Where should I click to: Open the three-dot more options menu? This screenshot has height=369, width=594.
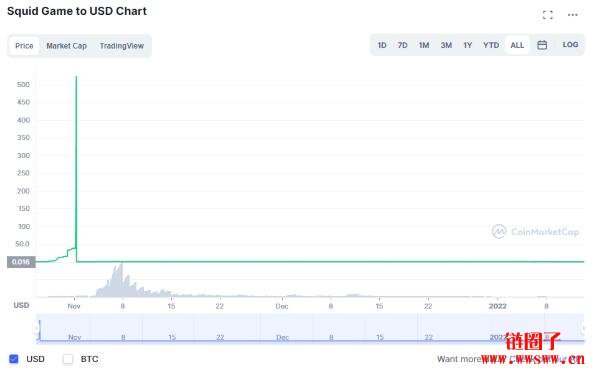572,15
